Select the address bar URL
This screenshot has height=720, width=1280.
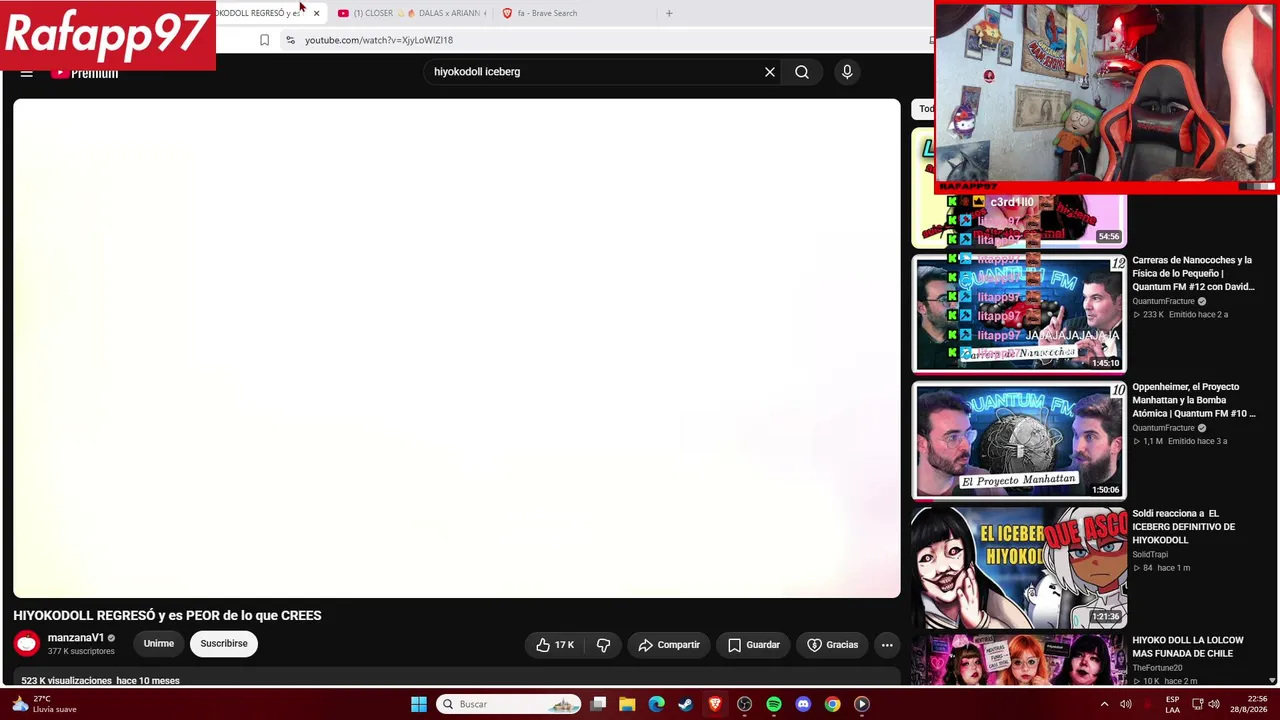[379, 40]
